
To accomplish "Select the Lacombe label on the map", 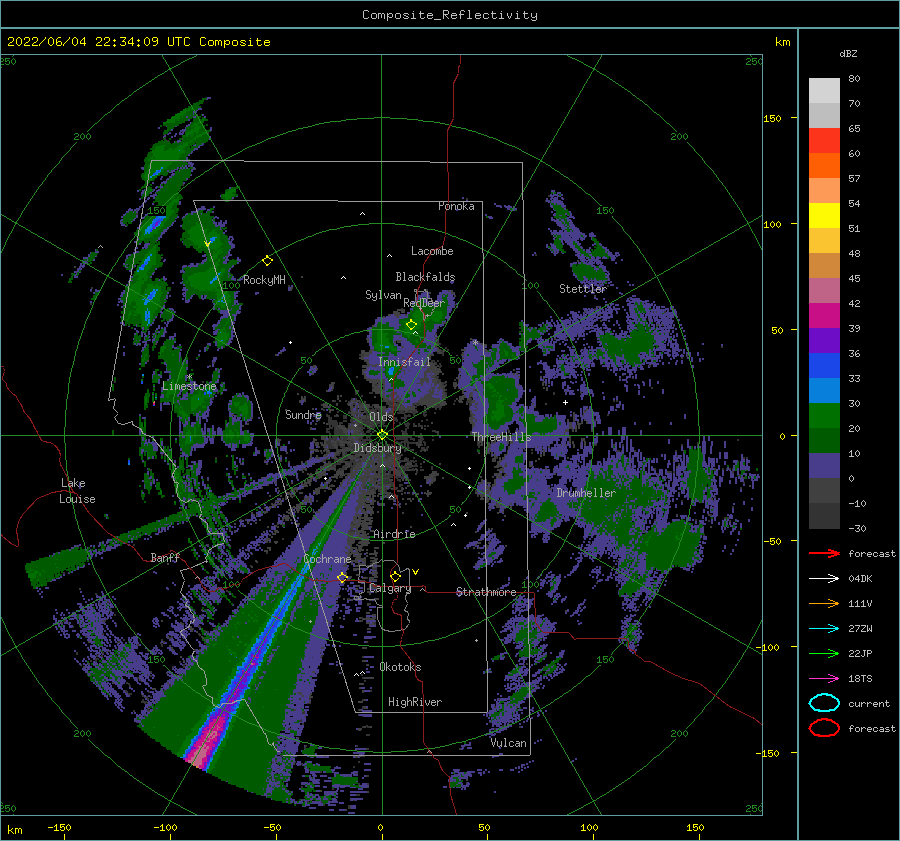I will pyautogui.click(x=432, y=251).
